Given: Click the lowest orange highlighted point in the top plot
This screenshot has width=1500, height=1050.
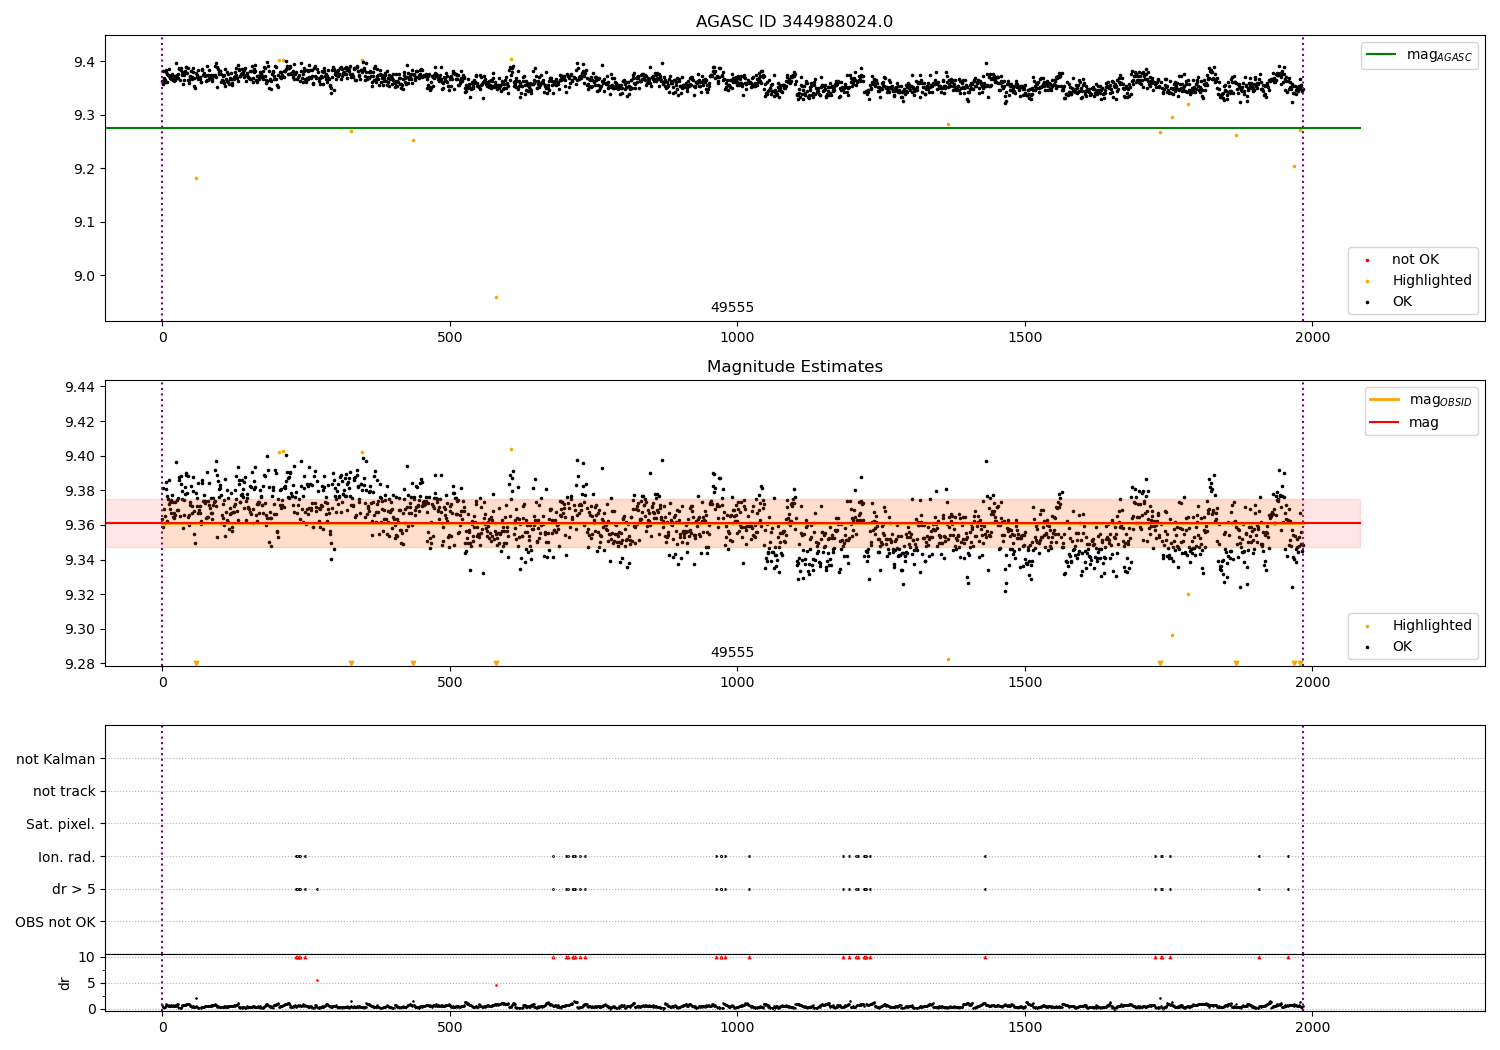Looking at the screenshot, I should [x=496, y=297].
